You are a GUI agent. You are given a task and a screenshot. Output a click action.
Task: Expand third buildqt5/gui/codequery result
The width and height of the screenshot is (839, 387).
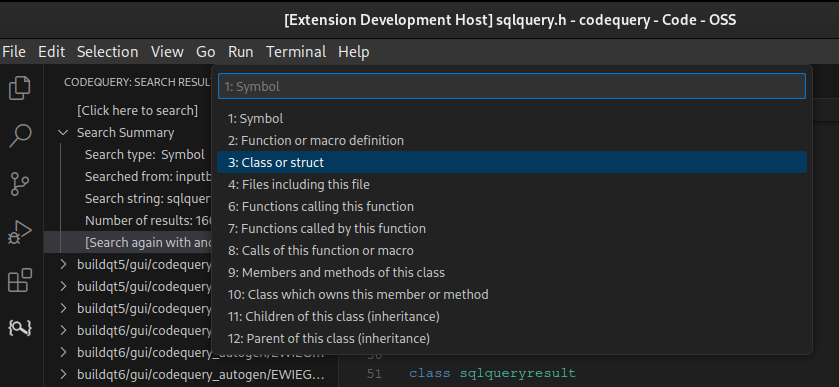pos(63,308)
